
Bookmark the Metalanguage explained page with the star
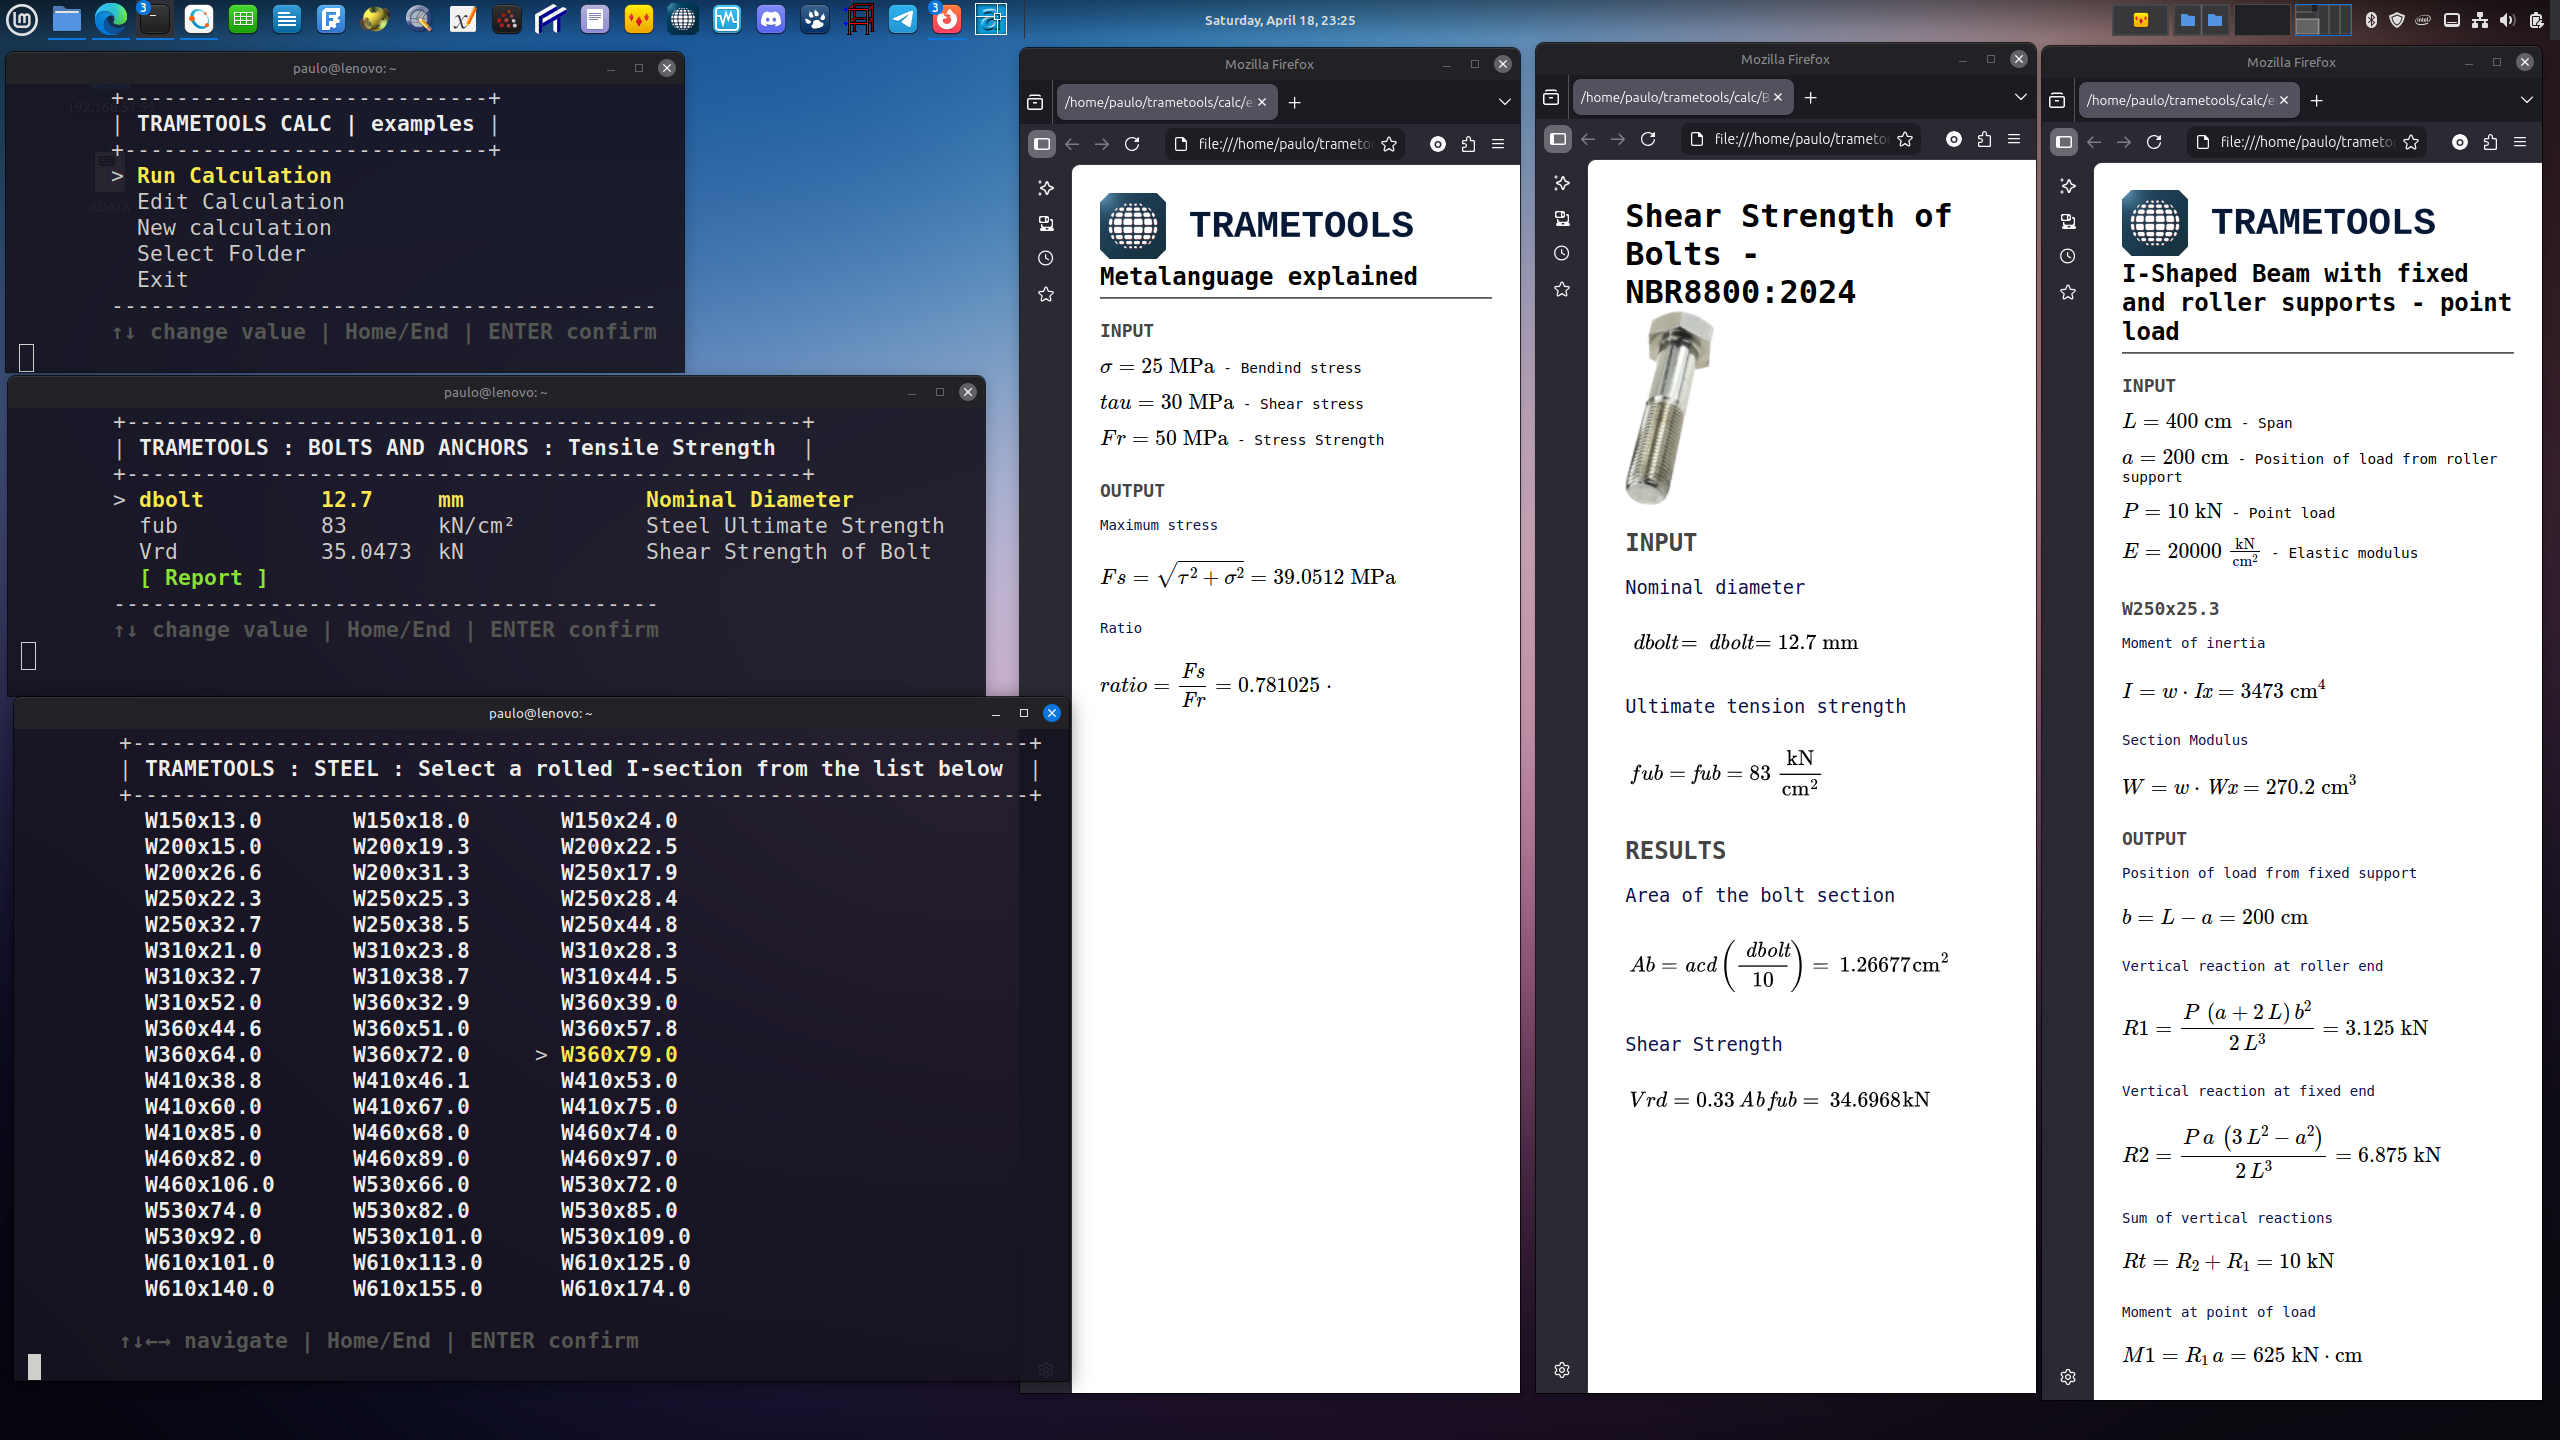point(1389,144)
